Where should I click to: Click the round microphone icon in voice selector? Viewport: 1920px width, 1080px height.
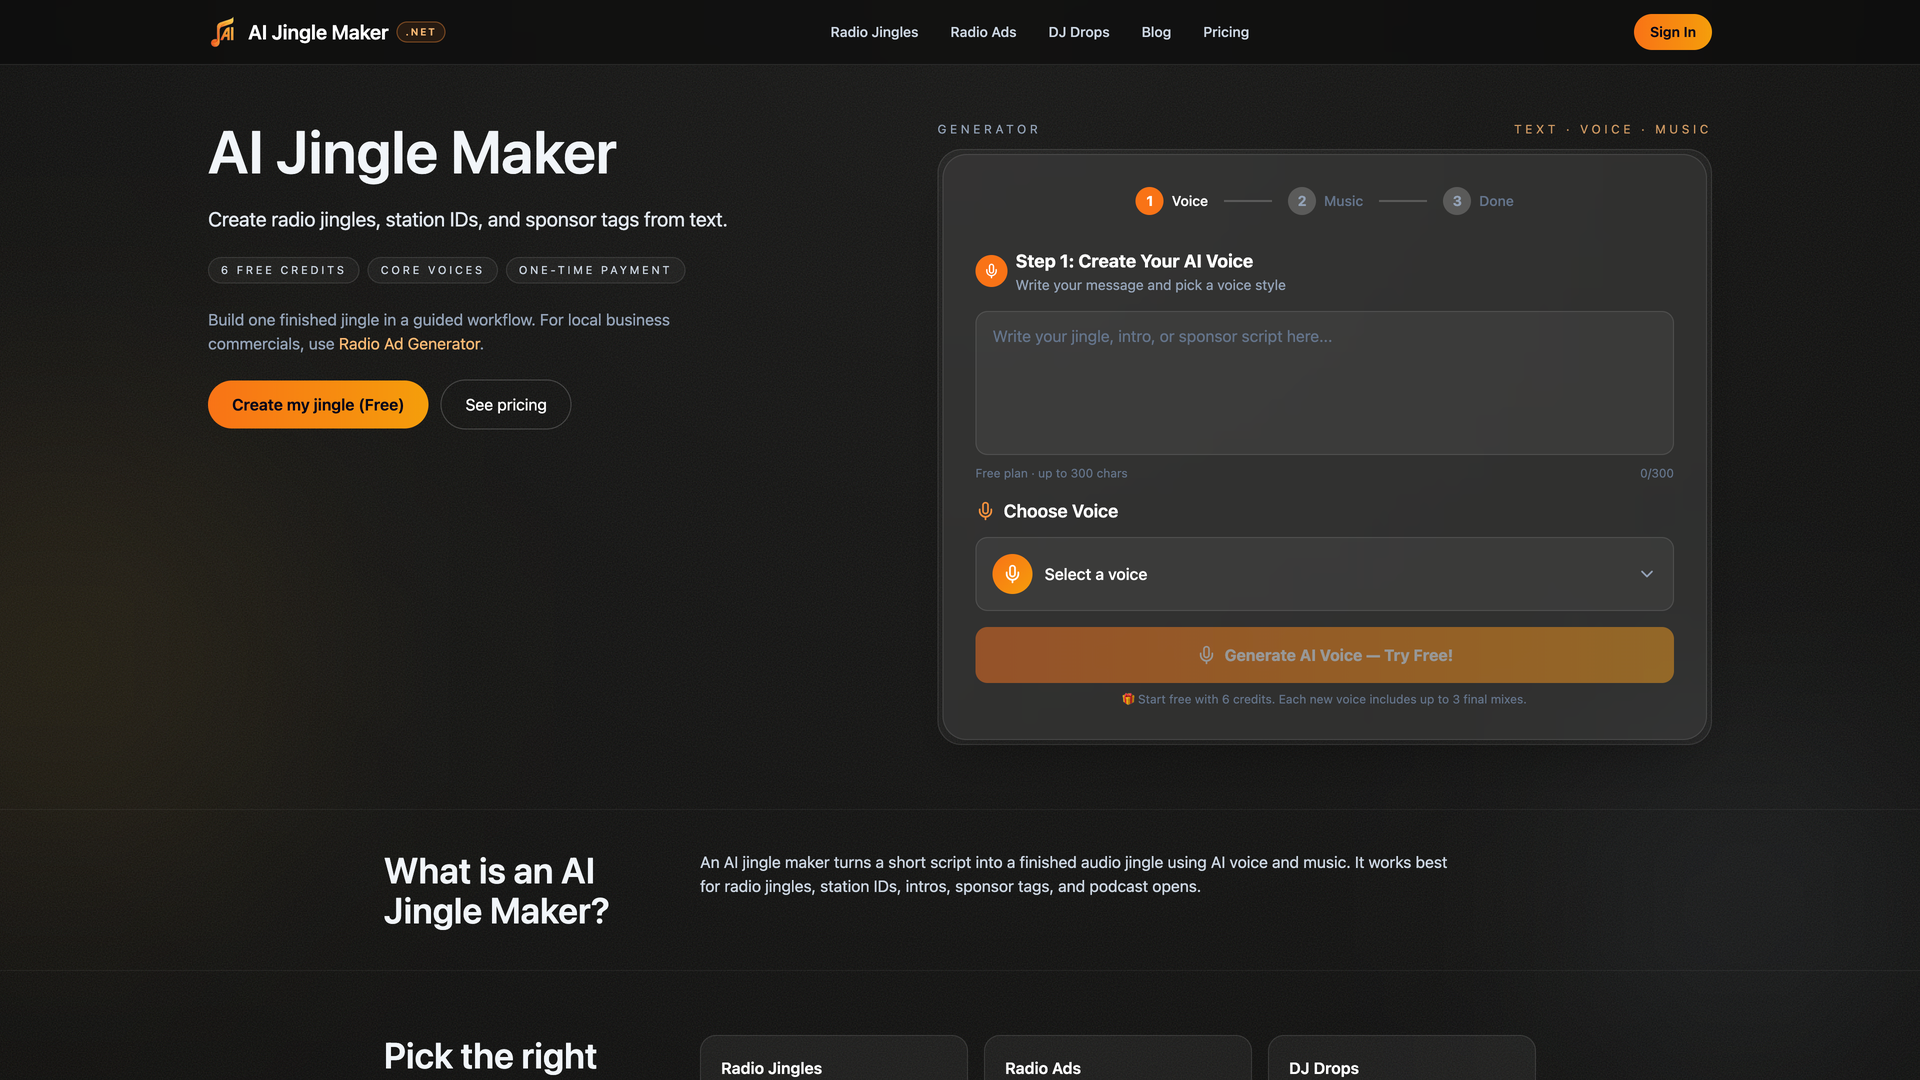point(1012,574)
